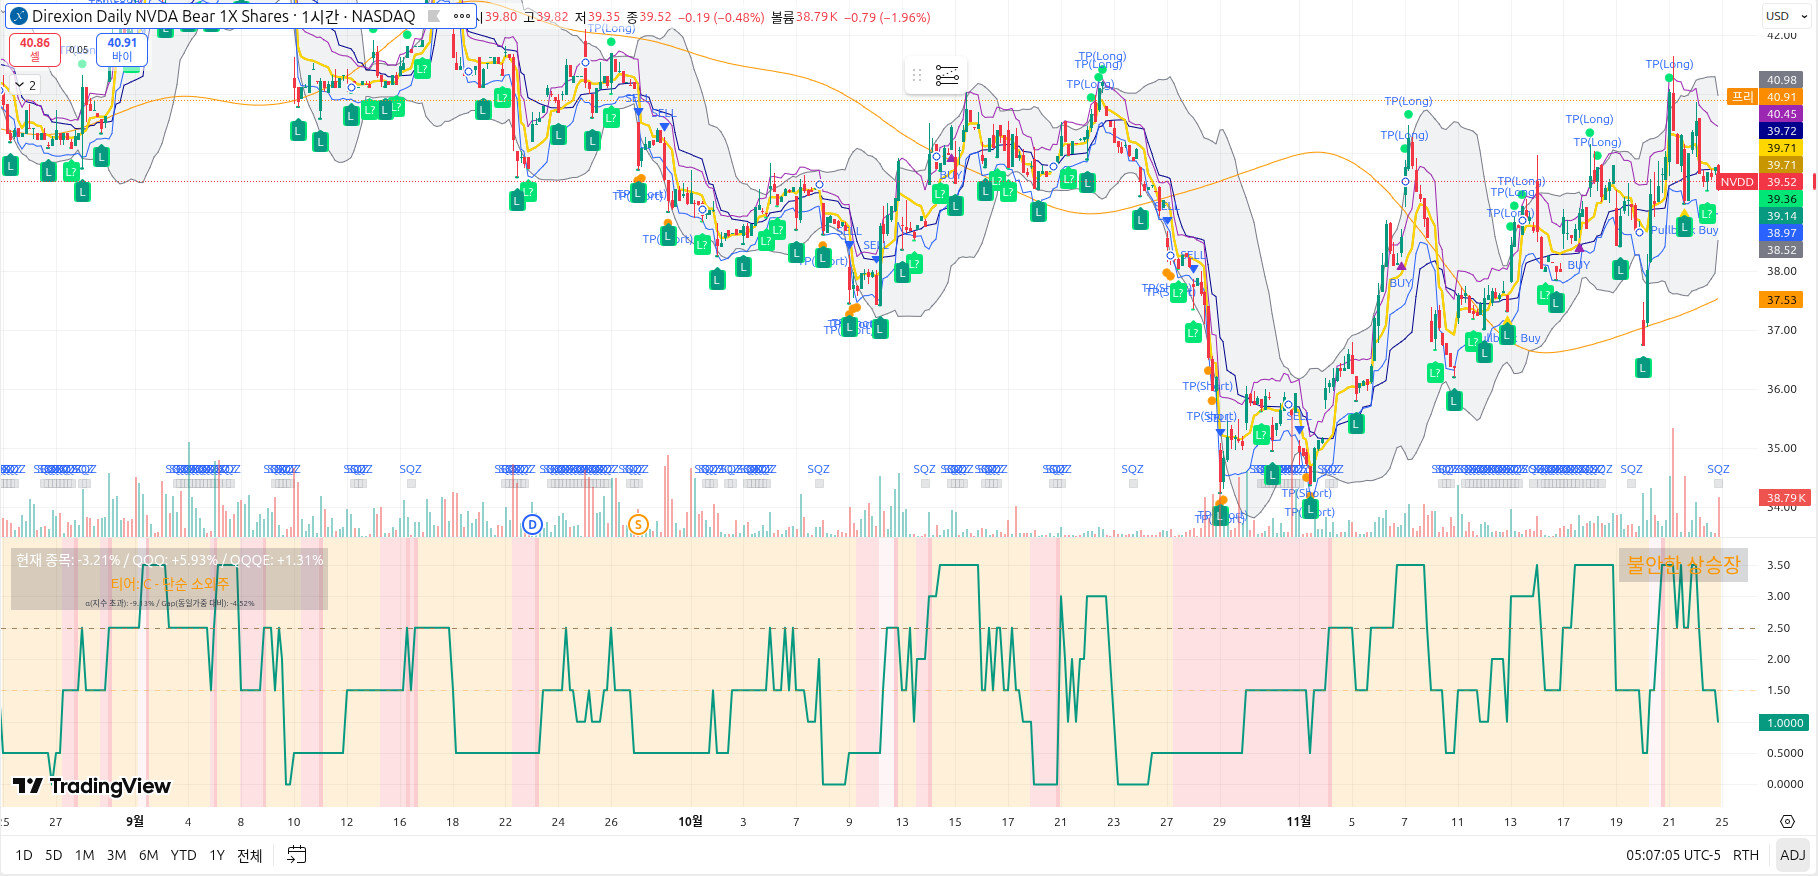Click the 0.05 spread value between sell and buy
The width and height of the screenshot is (1818, 876).
click(78, 50)
